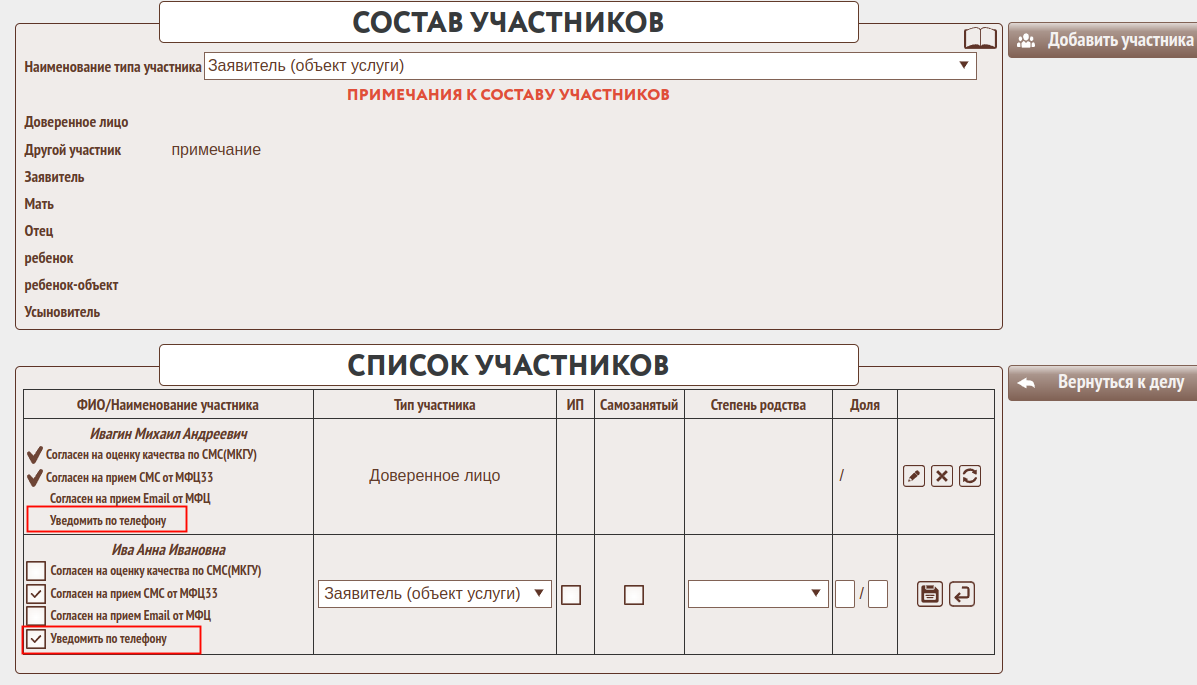Click the refresh icon in Ивагин's row
Image resolution: width=1197 pixels, height=685 pixels.
[x=969, y=476]
